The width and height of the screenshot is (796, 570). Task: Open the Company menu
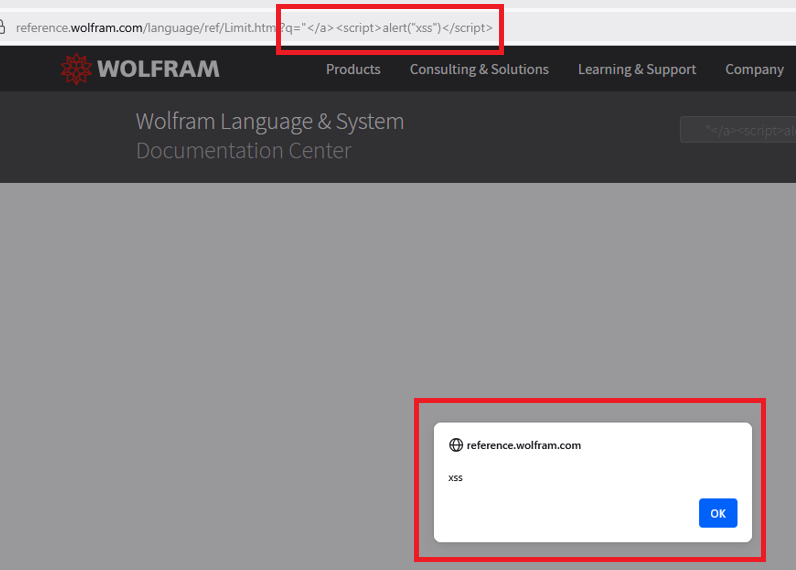[754, 70]
